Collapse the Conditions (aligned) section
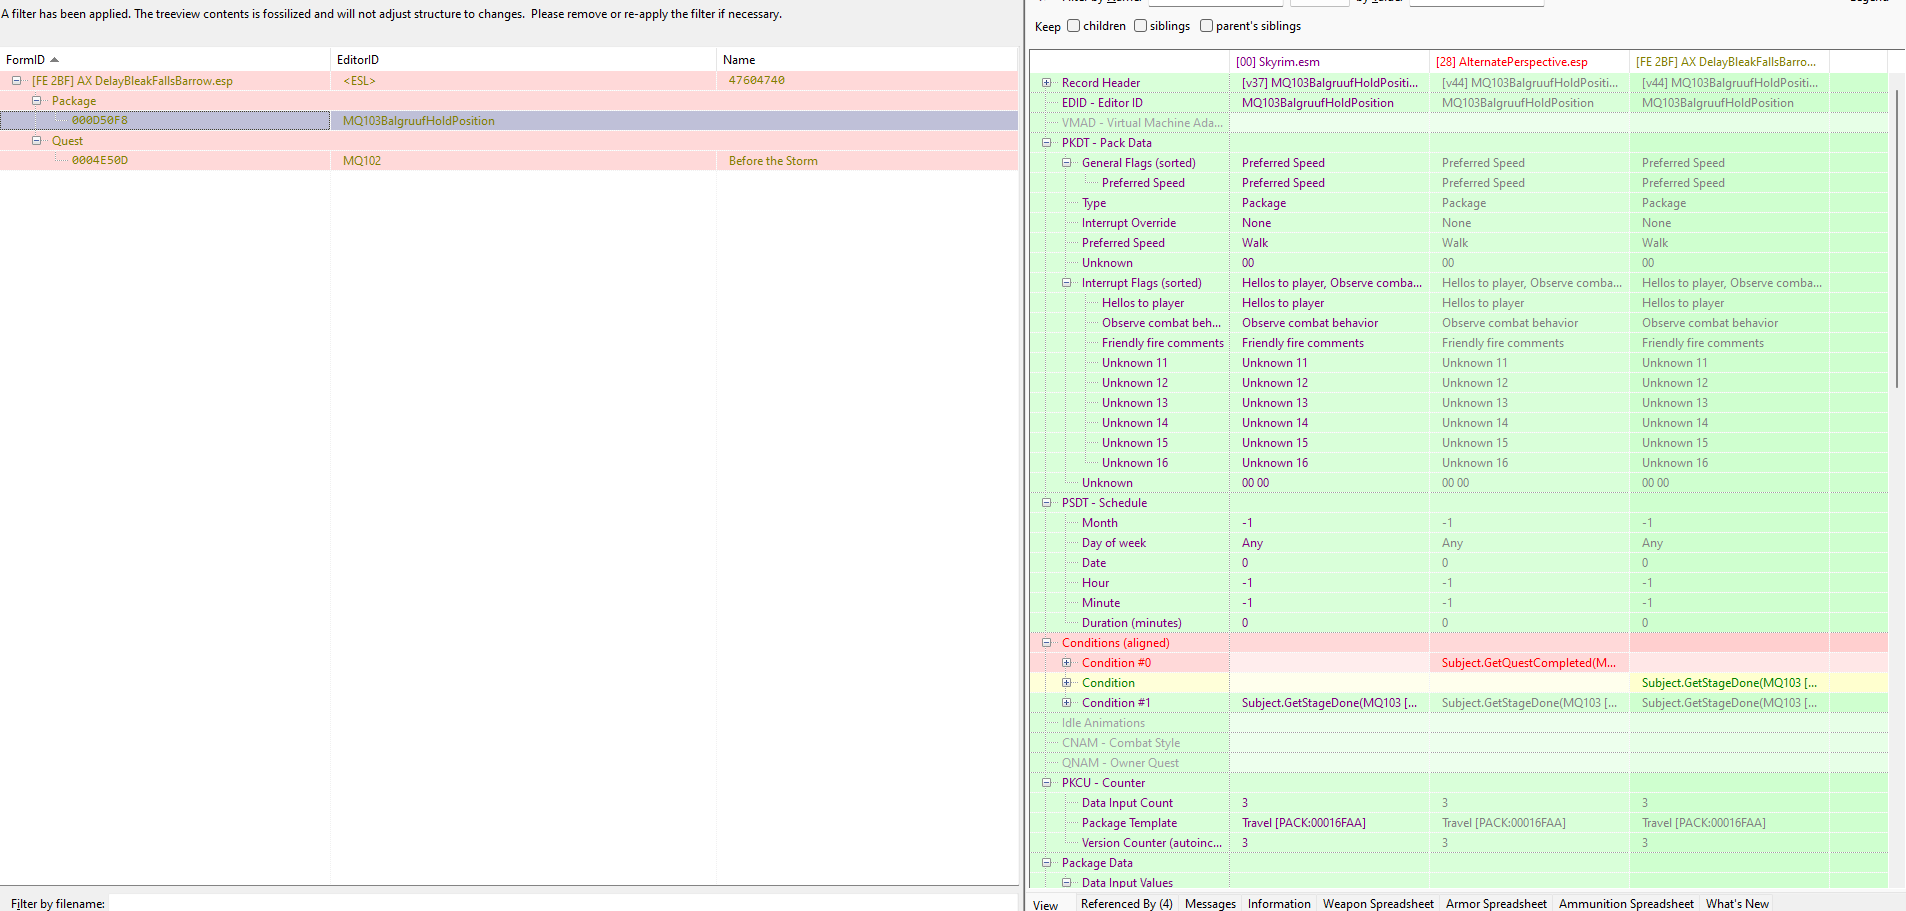 click(x=1046, y=643)
